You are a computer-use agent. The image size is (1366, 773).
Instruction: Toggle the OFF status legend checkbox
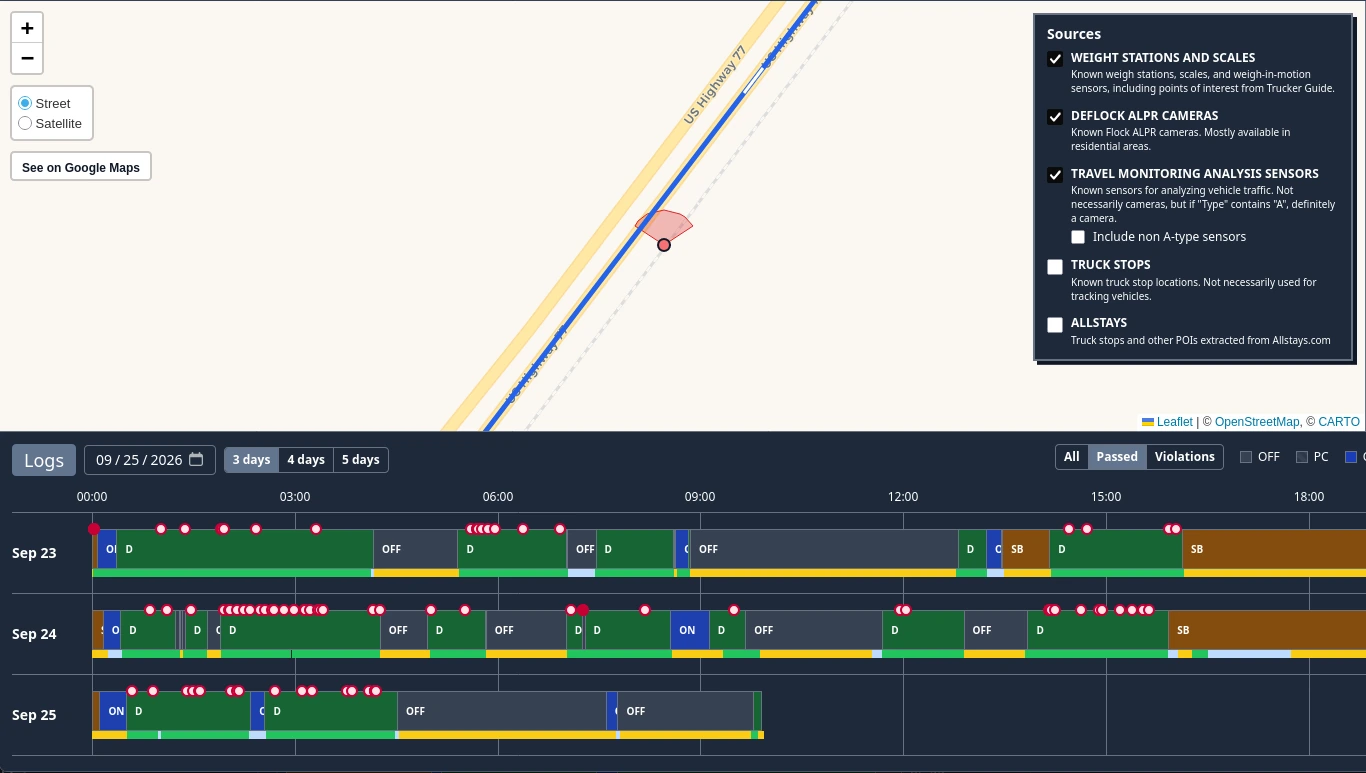[1246, 457]
